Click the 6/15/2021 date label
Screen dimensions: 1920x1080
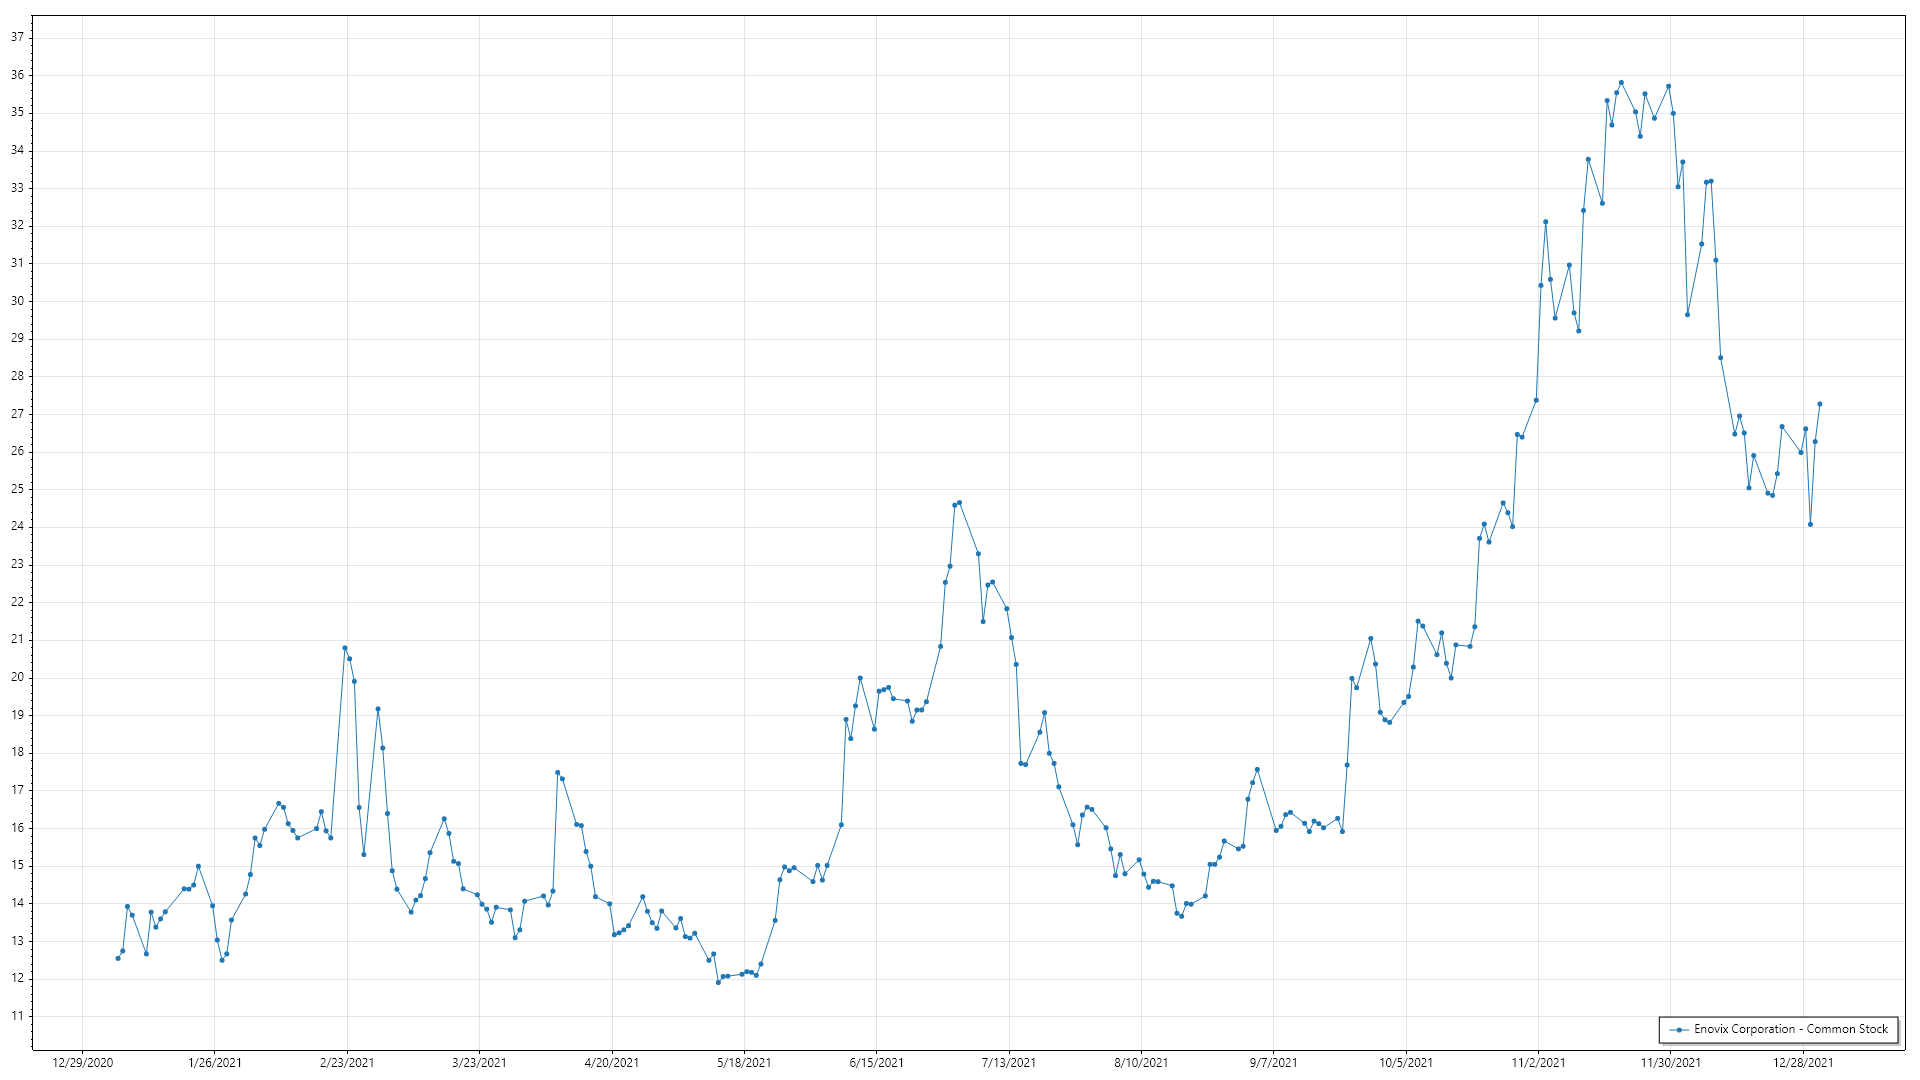tap(877, 1063)
